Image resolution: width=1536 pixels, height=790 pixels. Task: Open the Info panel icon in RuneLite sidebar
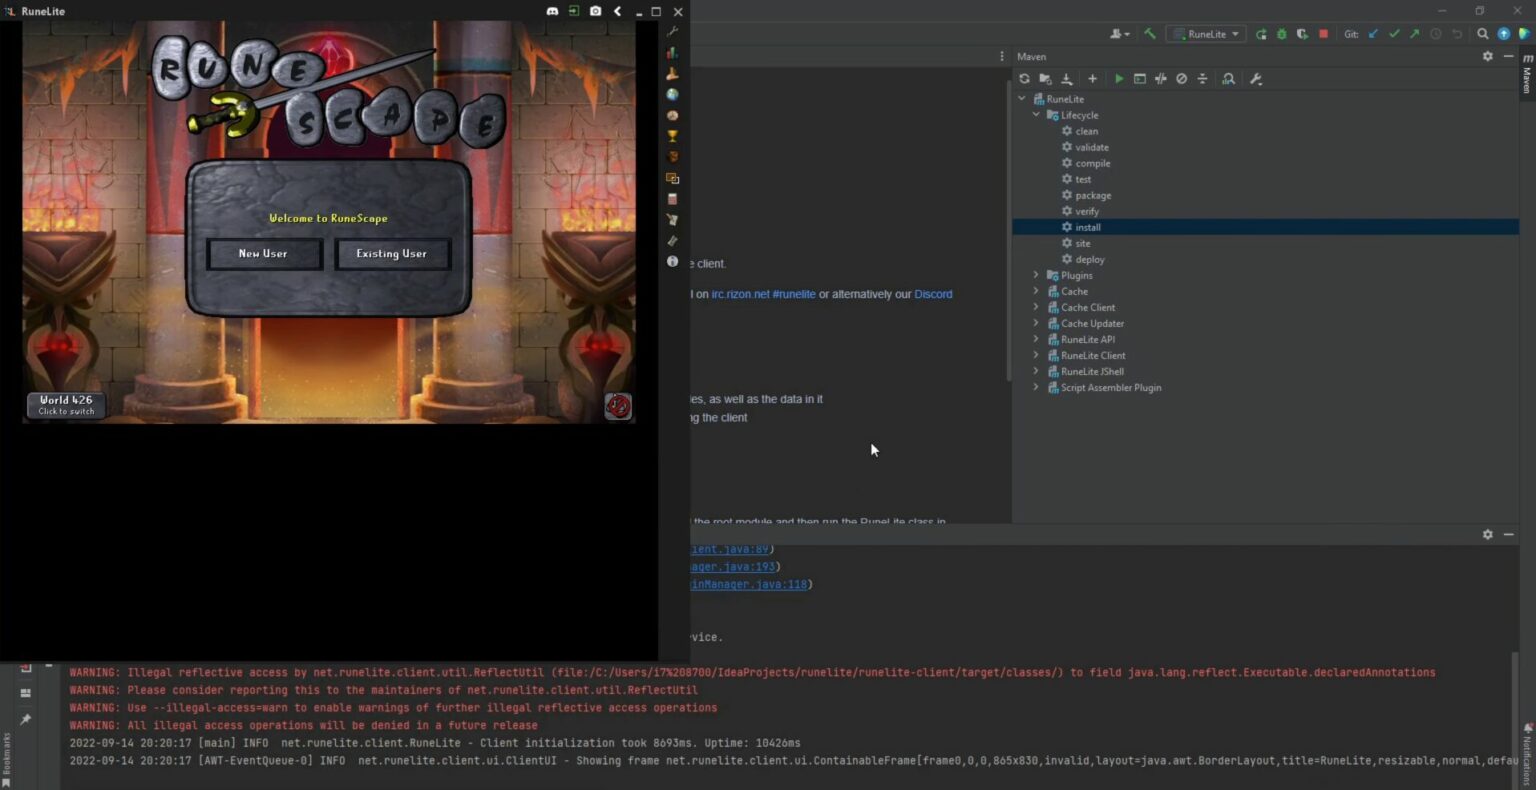coord(672,262)
